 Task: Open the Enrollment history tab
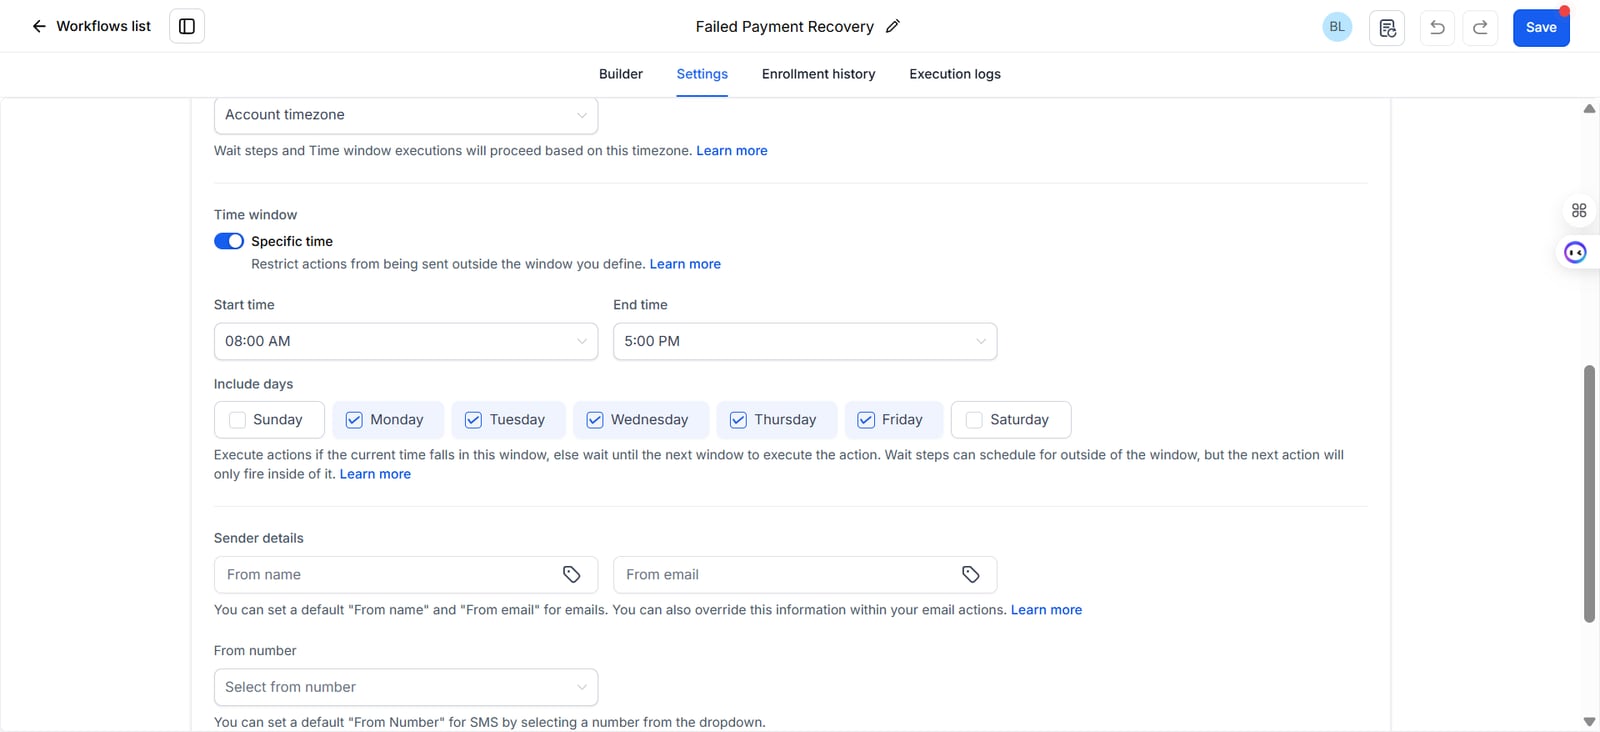coord(818,74)
